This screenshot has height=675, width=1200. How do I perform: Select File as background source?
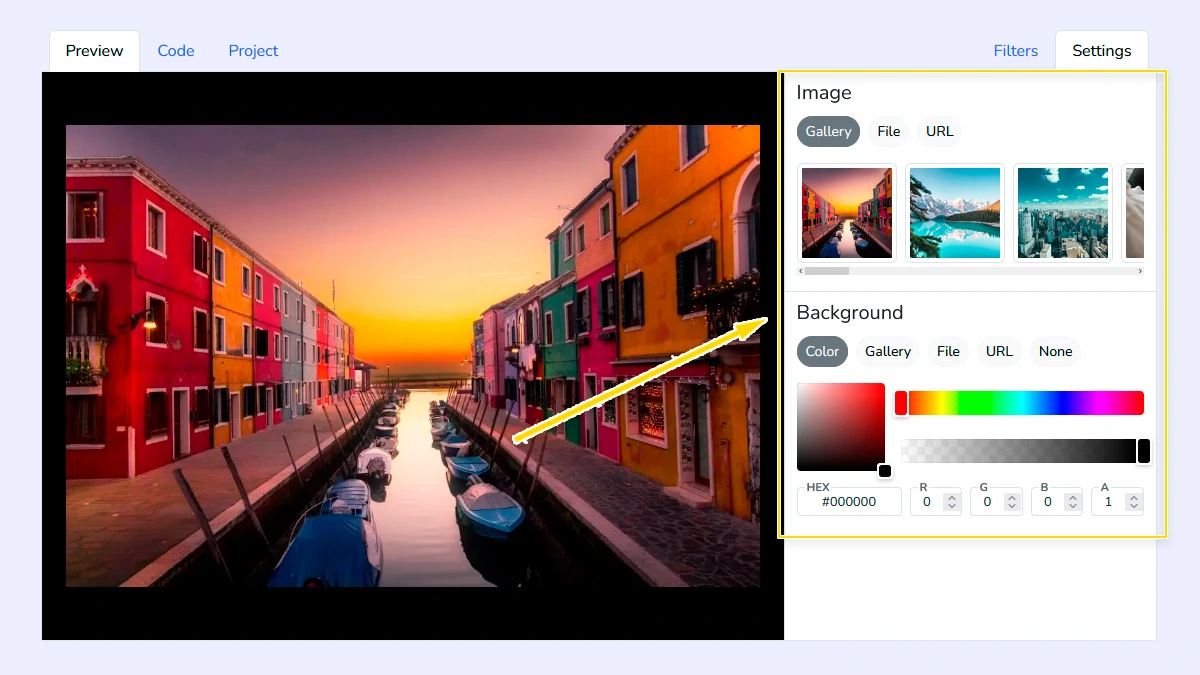(x=948, y=351)
